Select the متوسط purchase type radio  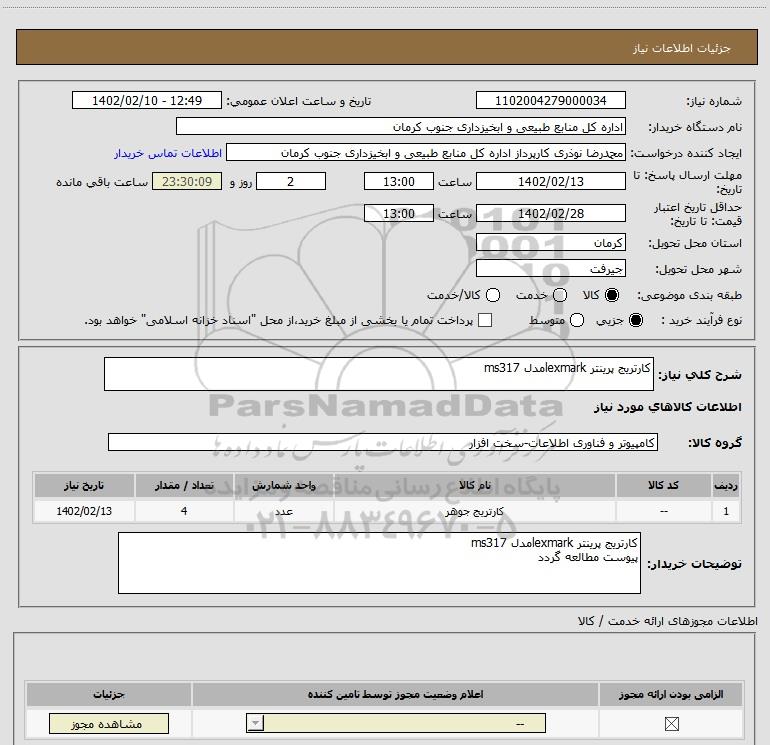click(577, 321)
